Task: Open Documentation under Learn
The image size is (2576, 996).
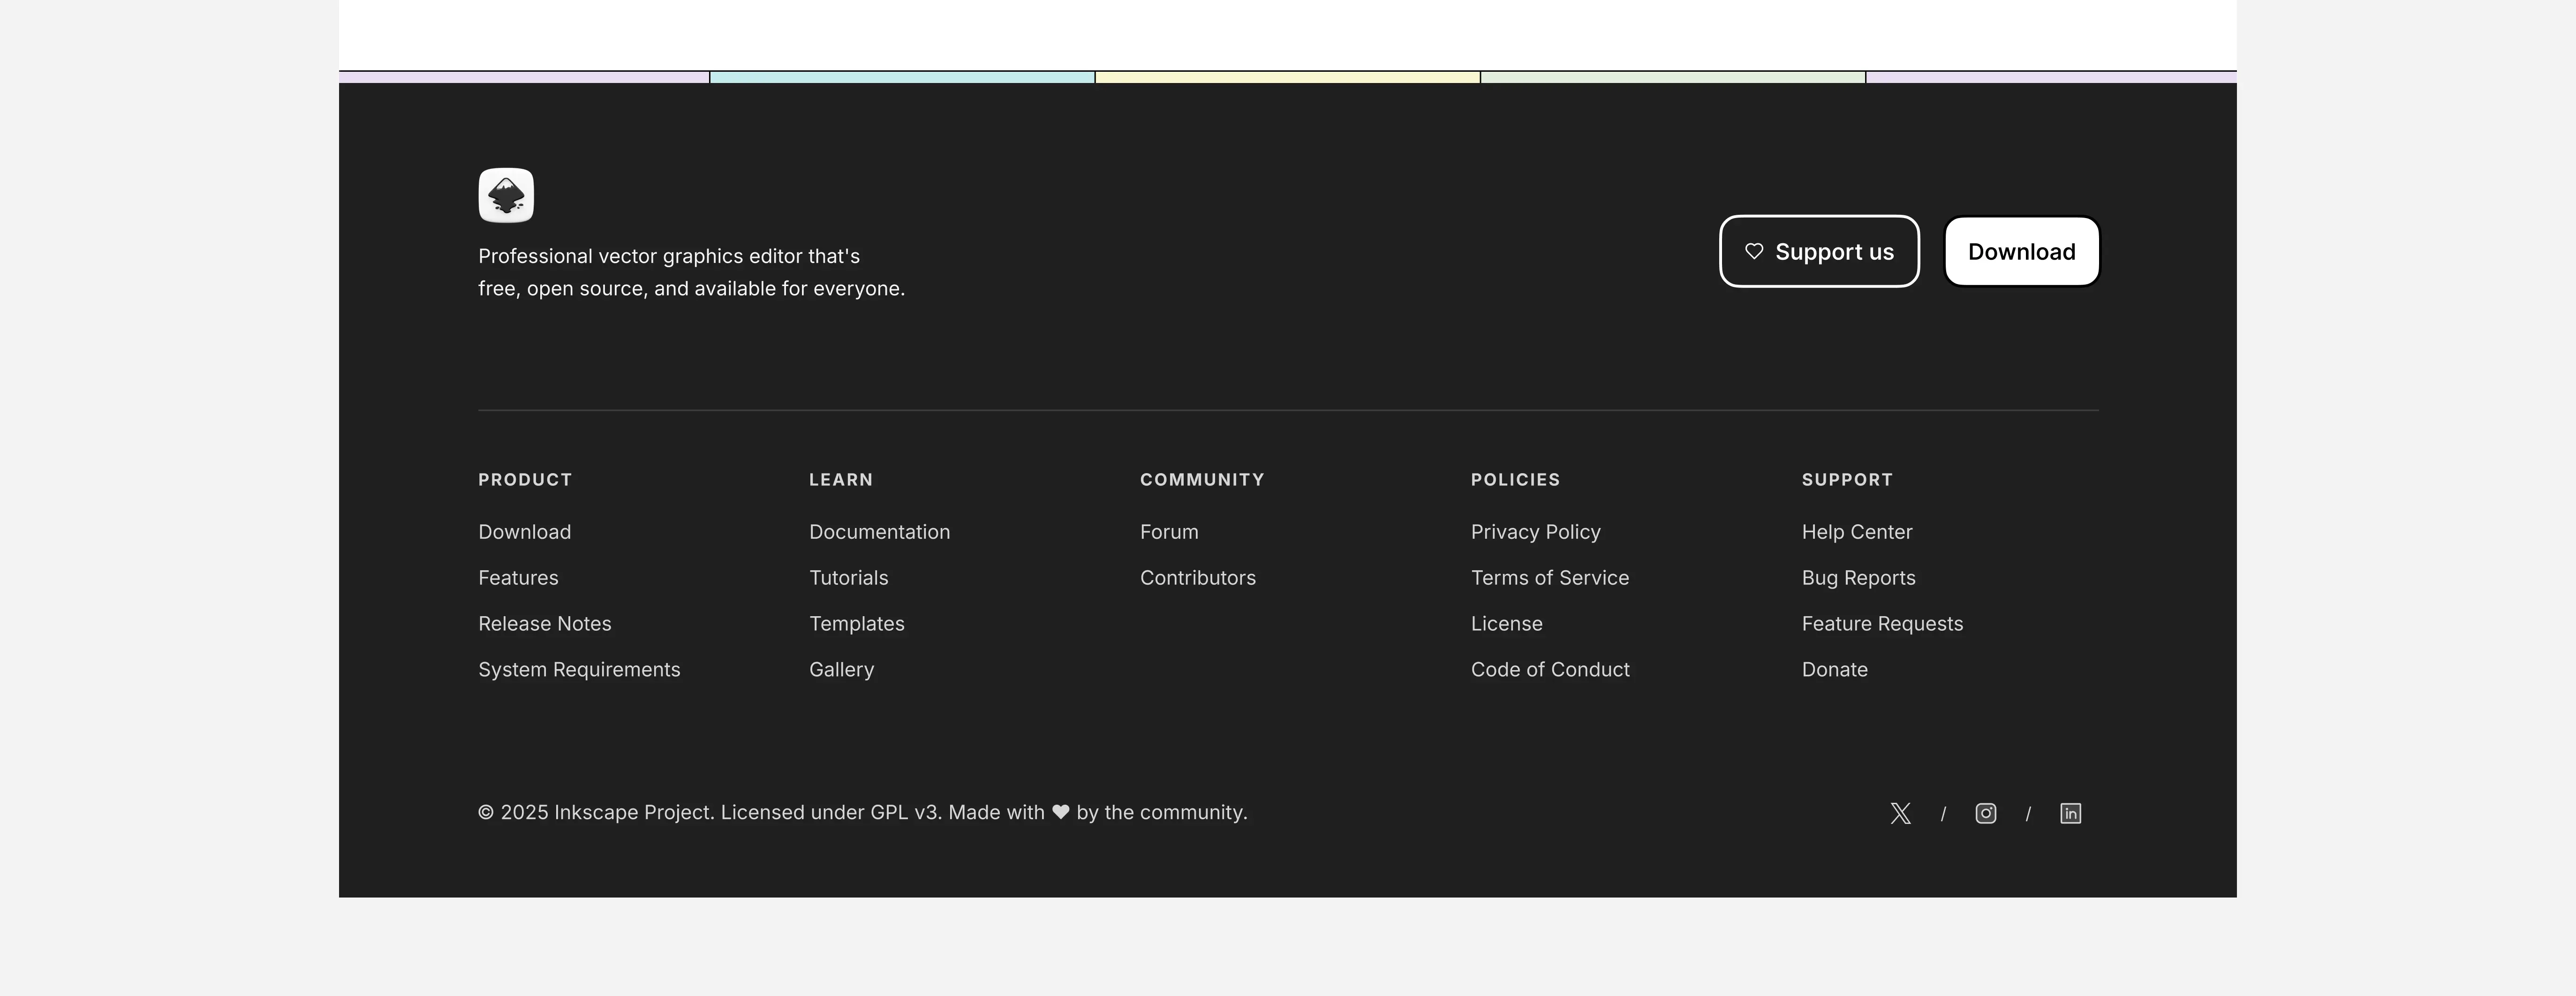Action: pyautogui.click(x=879, y=532)
